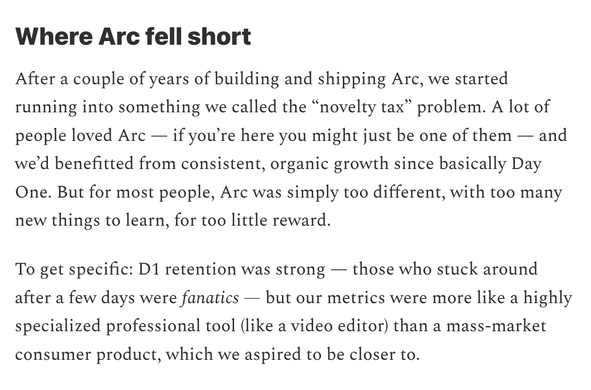Viewport: 591px width, 390px height.
Task: Click the words 'specialized professional tool'
Action: pyautogui.click(x=126, y=326)
